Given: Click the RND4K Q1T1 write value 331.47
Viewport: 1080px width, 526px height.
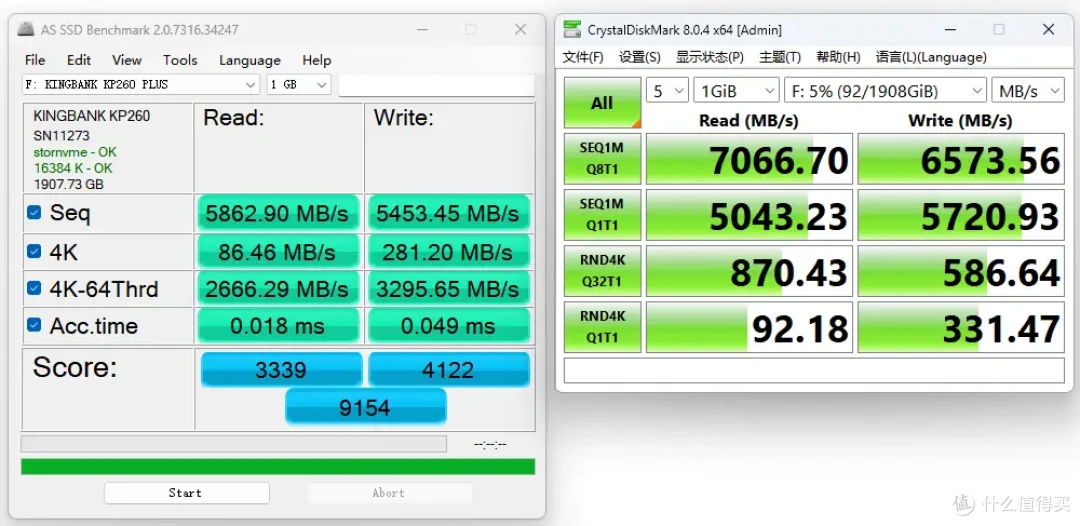Looking at the screenshot, I should [x=961, y=326].
